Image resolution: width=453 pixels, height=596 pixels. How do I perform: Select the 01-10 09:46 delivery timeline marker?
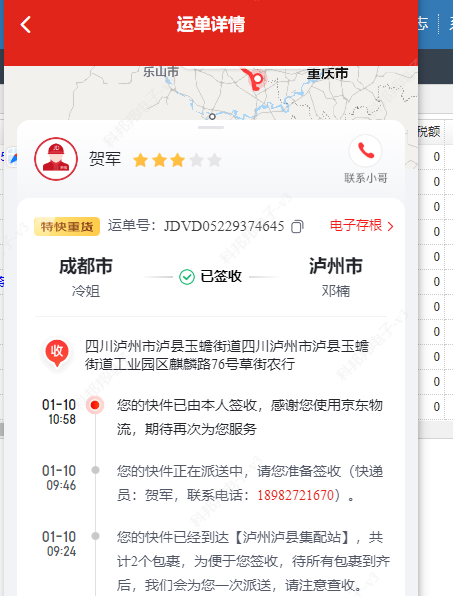(x=95, y=471)
